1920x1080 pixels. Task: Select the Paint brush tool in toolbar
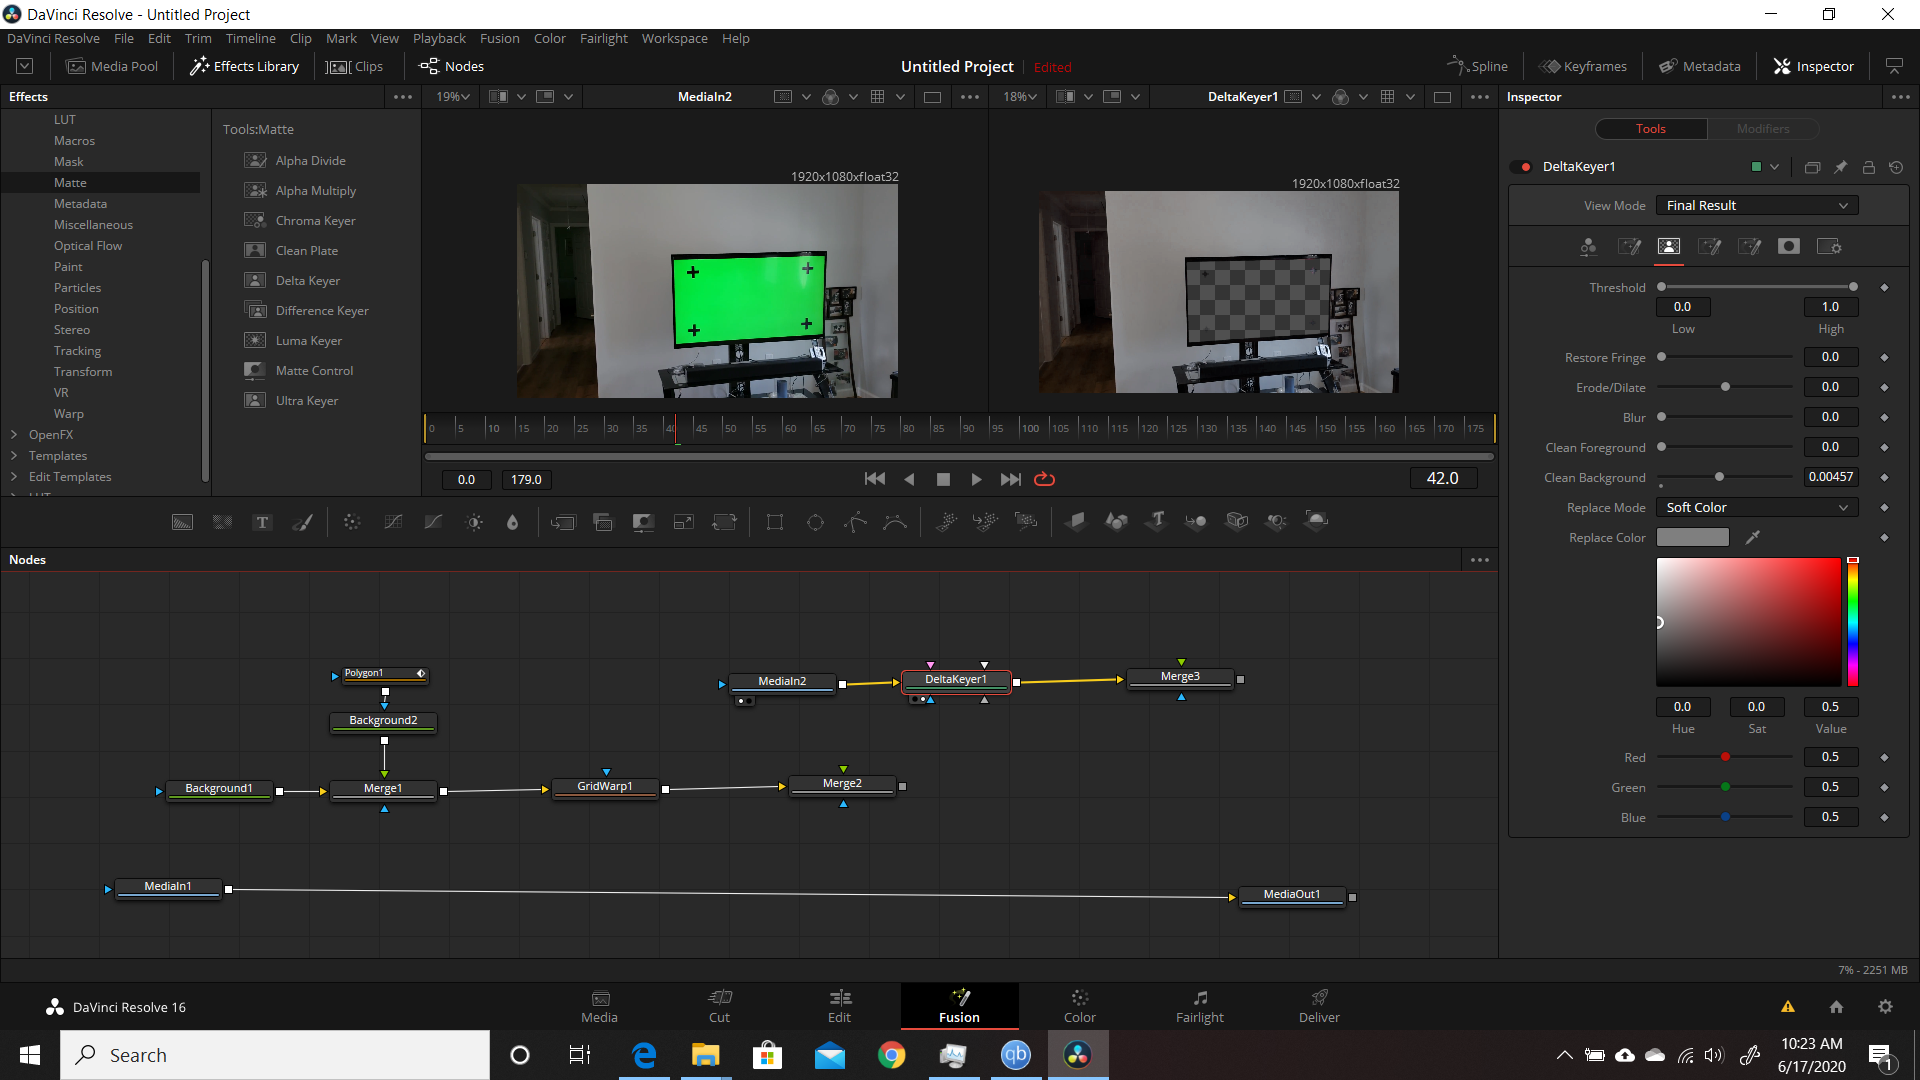[302, 522]
